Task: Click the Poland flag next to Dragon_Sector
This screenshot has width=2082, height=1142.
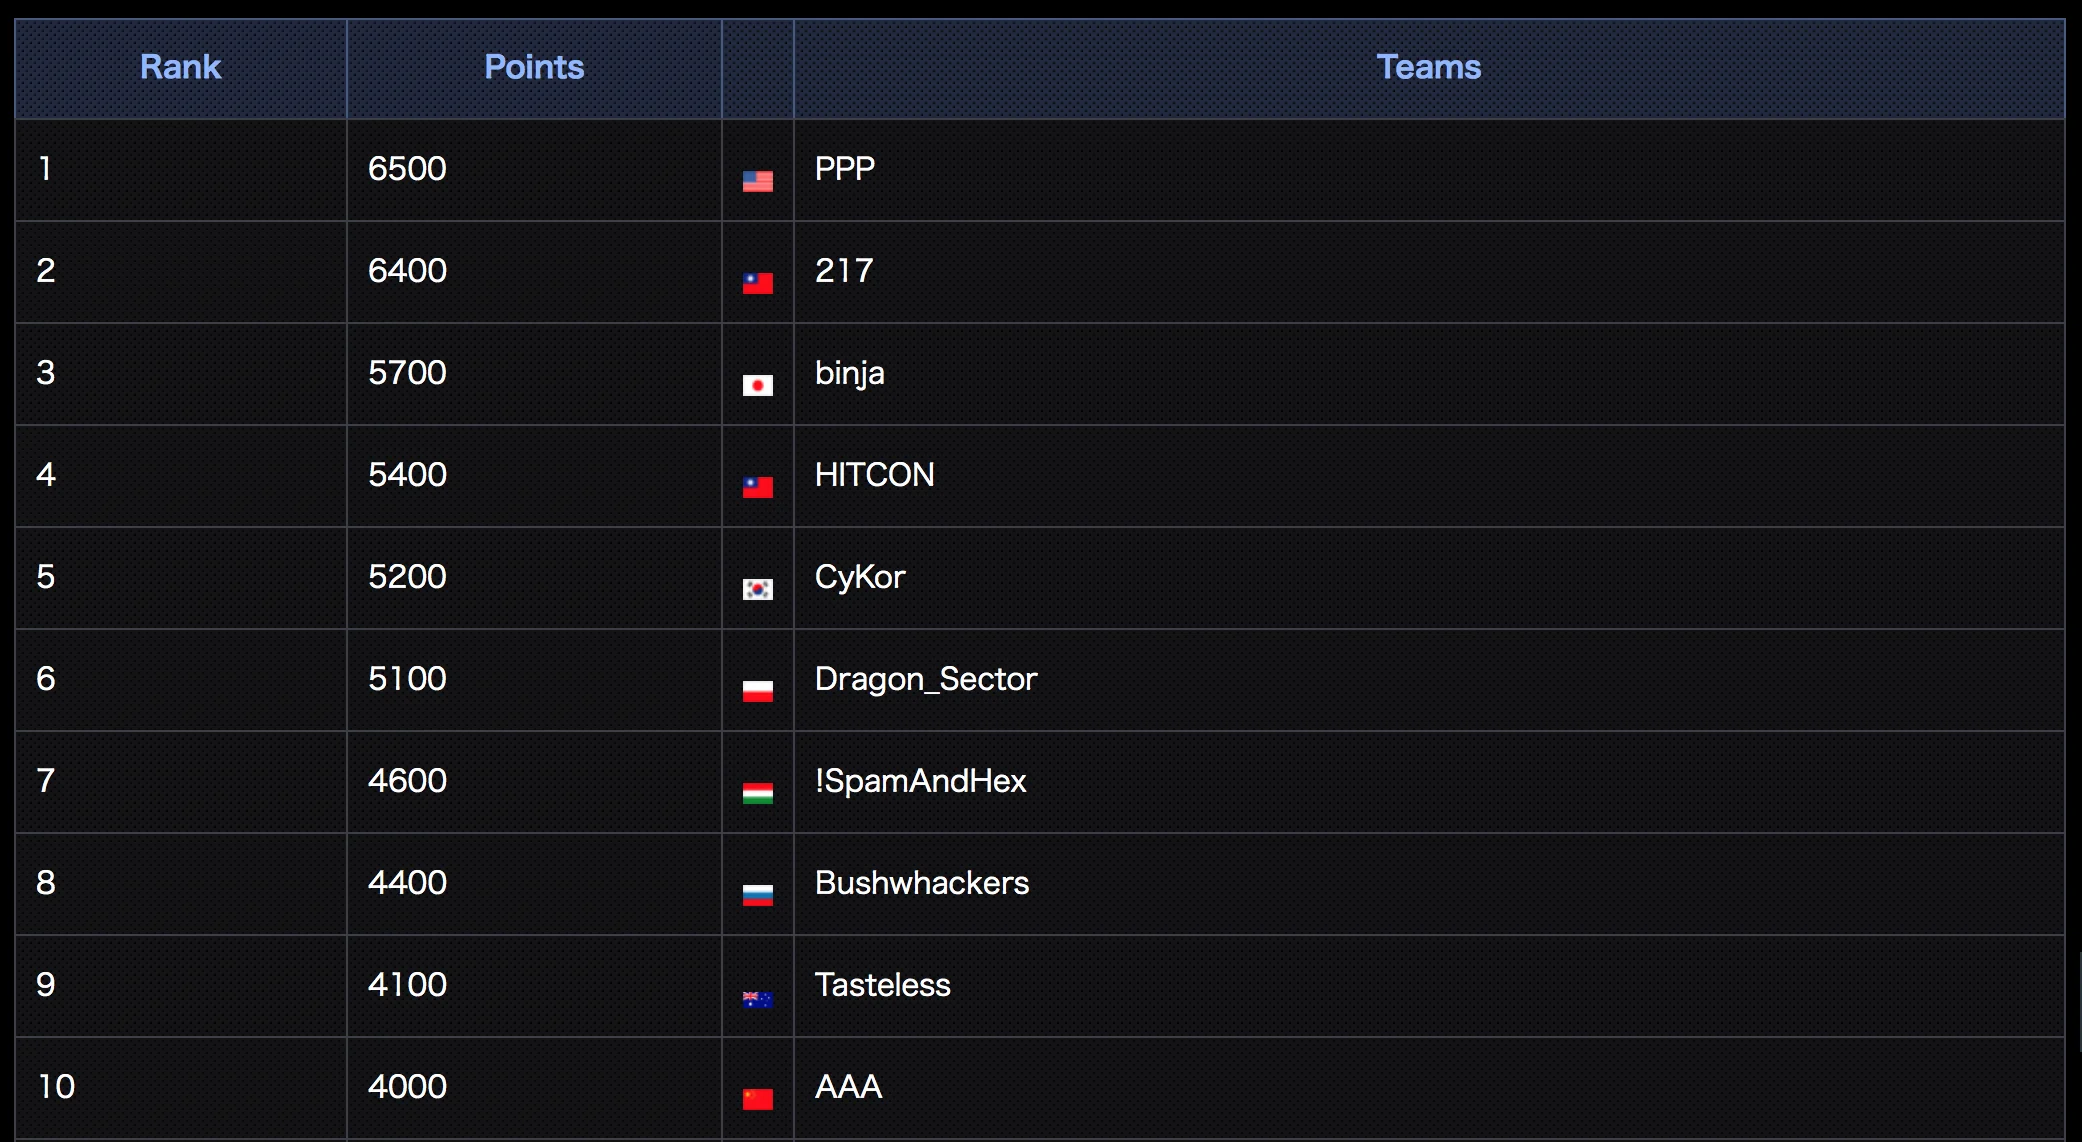Action: [757, 691]
